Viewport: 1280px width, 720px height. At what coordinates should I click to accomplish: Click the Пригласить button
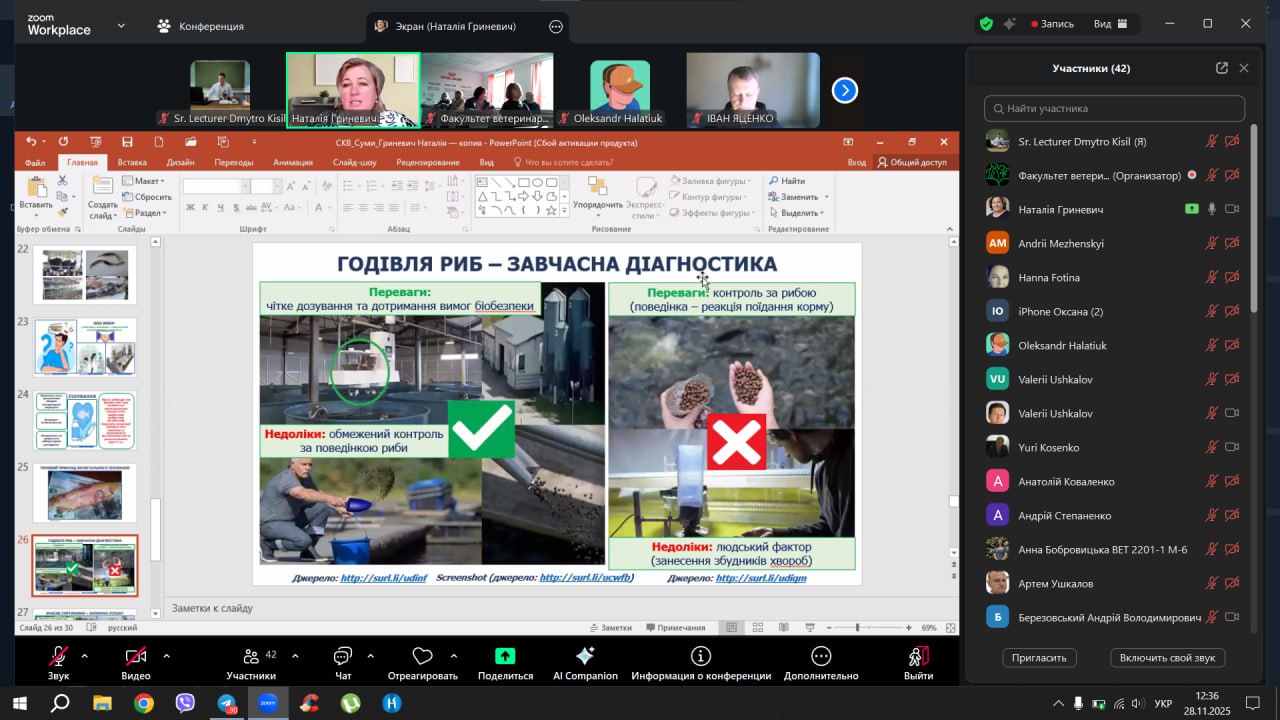click(1039, 657)
